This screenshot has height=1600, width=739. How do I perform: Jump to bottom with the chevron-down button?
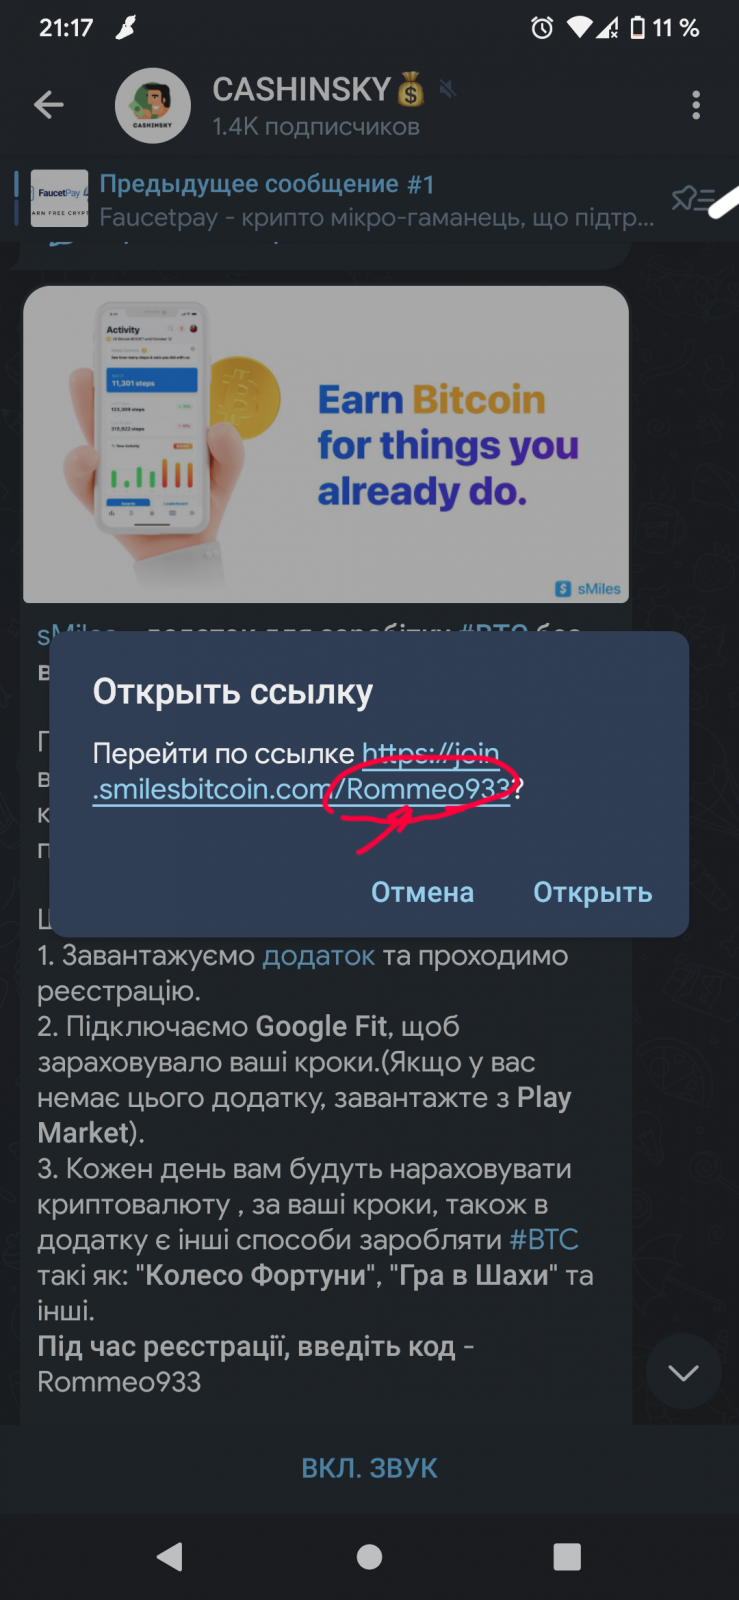(x=683, y=1372)
